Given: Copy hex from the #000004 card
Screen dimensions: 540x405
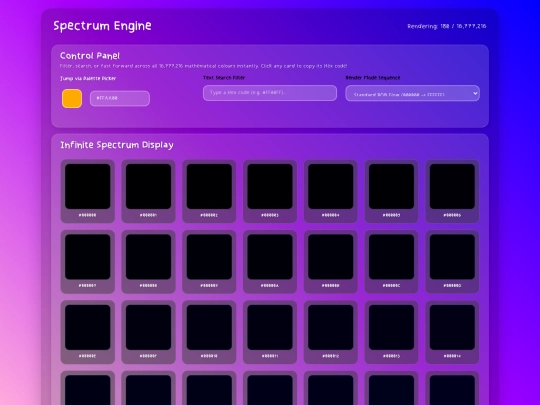Looking at the screenshot, I should click(x=331, y=191).
